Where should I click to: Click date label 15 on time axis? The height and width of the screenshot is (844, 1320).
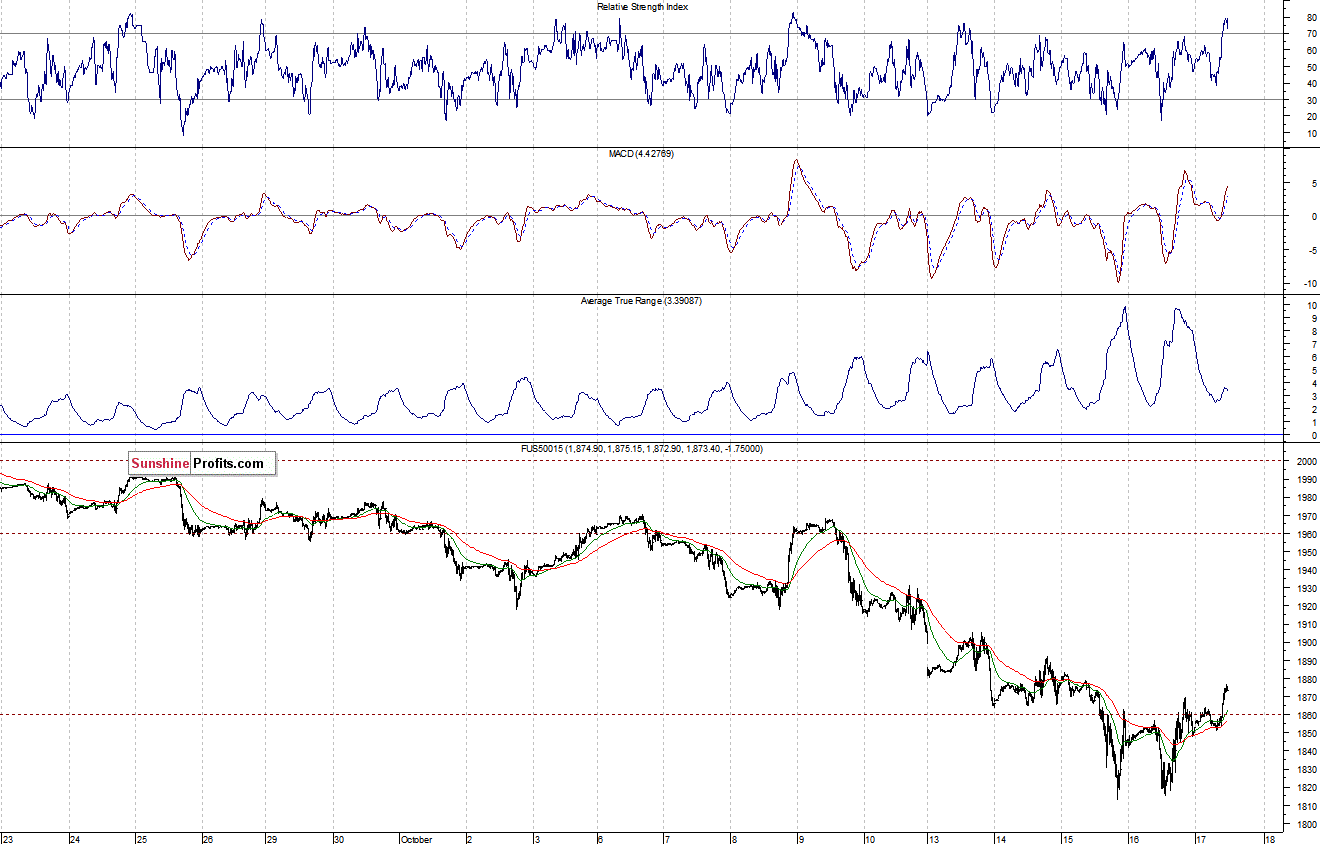tap(1068, 839)
